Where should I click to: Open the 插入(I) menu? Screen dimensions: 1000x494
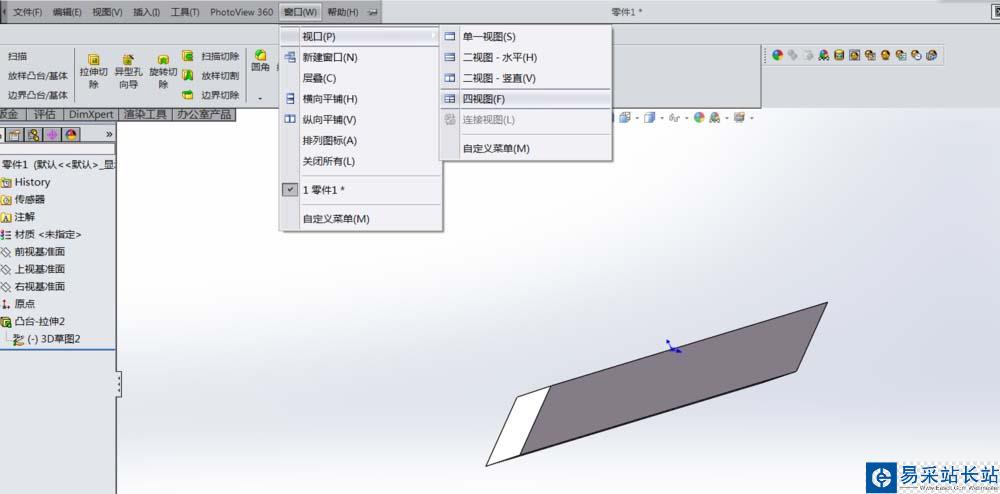pos(147,12)
